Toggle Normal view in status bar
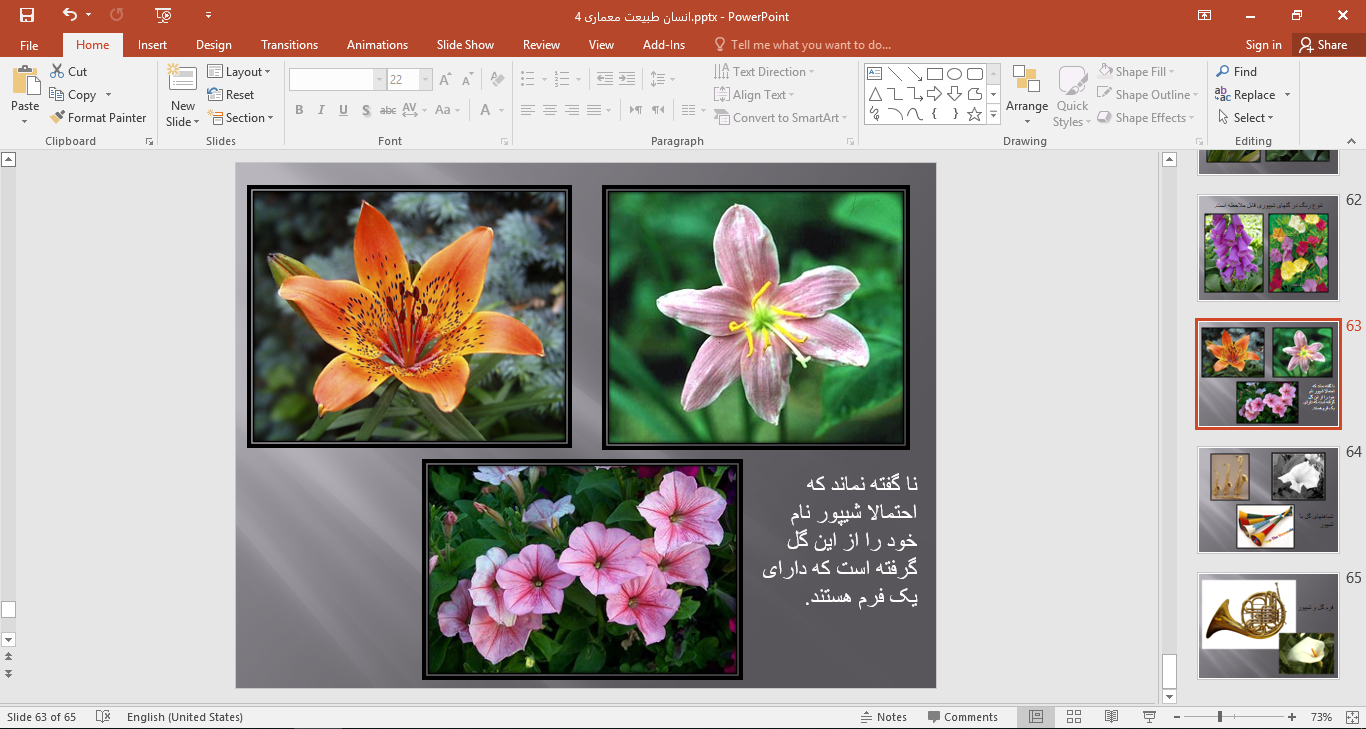The height and width of the screenshot is (729, 1366). (x=1036, y=717)
